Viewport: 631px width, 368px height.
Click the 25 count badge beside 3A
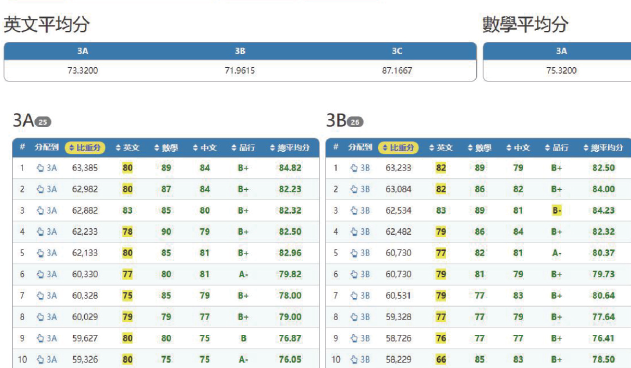pos(43,122)
